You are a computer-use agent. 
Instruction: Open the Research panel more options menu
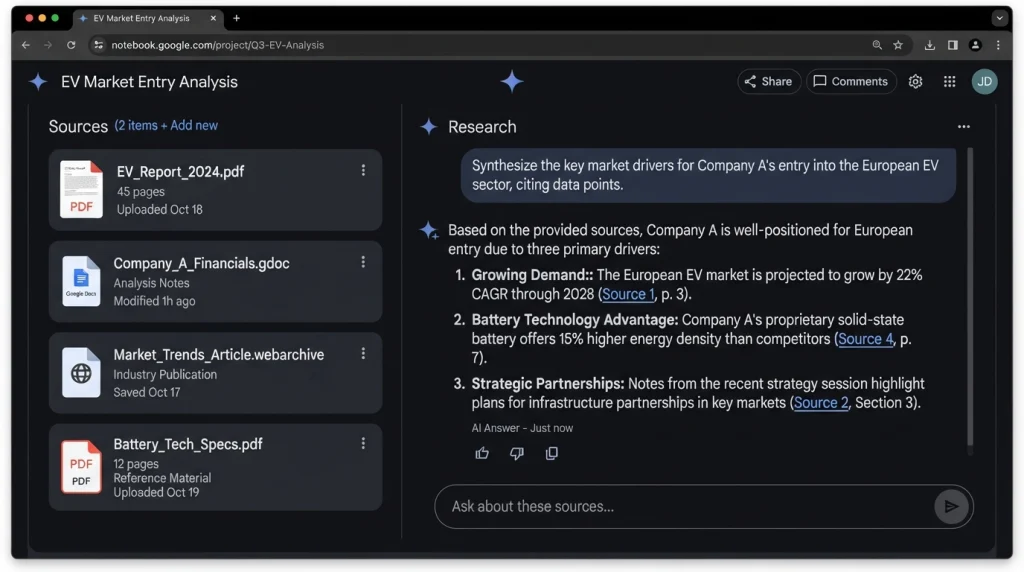pos(963,127)
